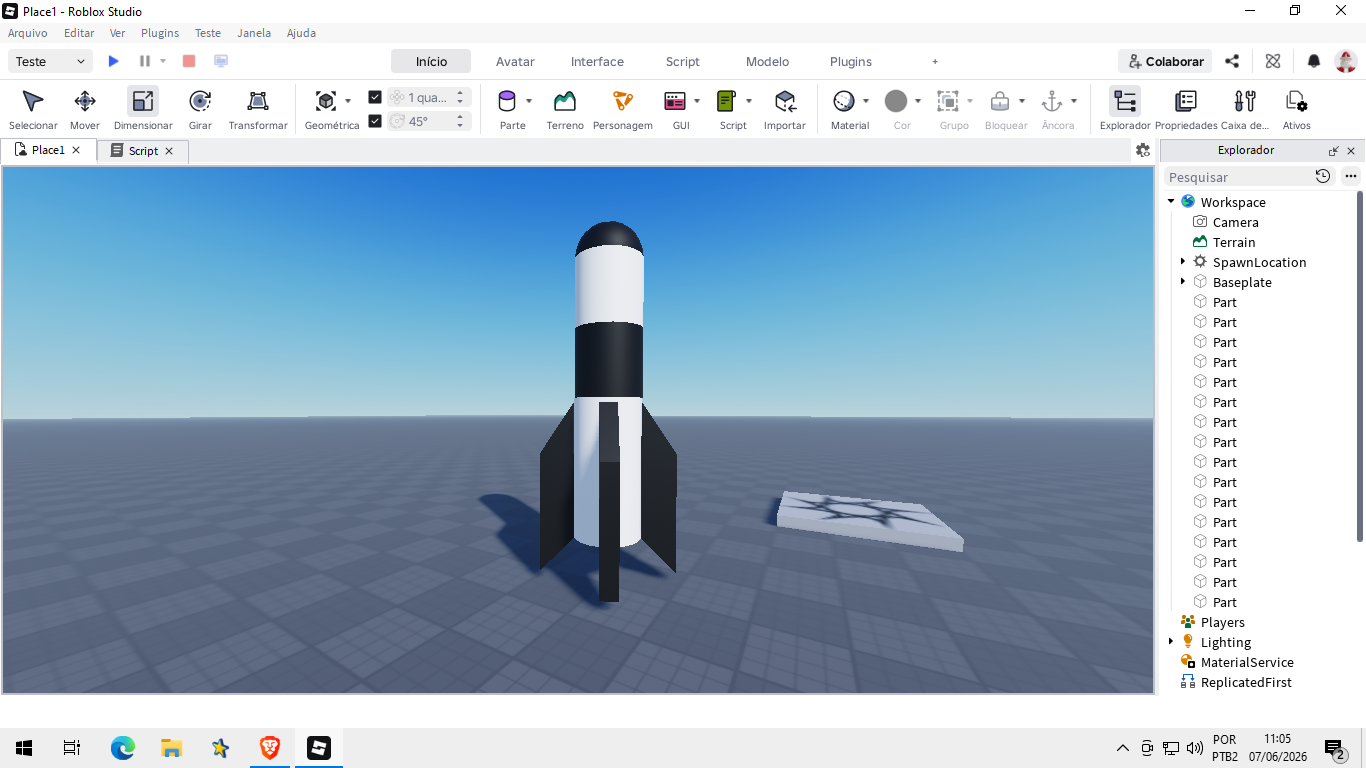Viewport: 1366px width, 768px height.
Task: Add a new ribbon tab with plus
Action: point(935,61)
